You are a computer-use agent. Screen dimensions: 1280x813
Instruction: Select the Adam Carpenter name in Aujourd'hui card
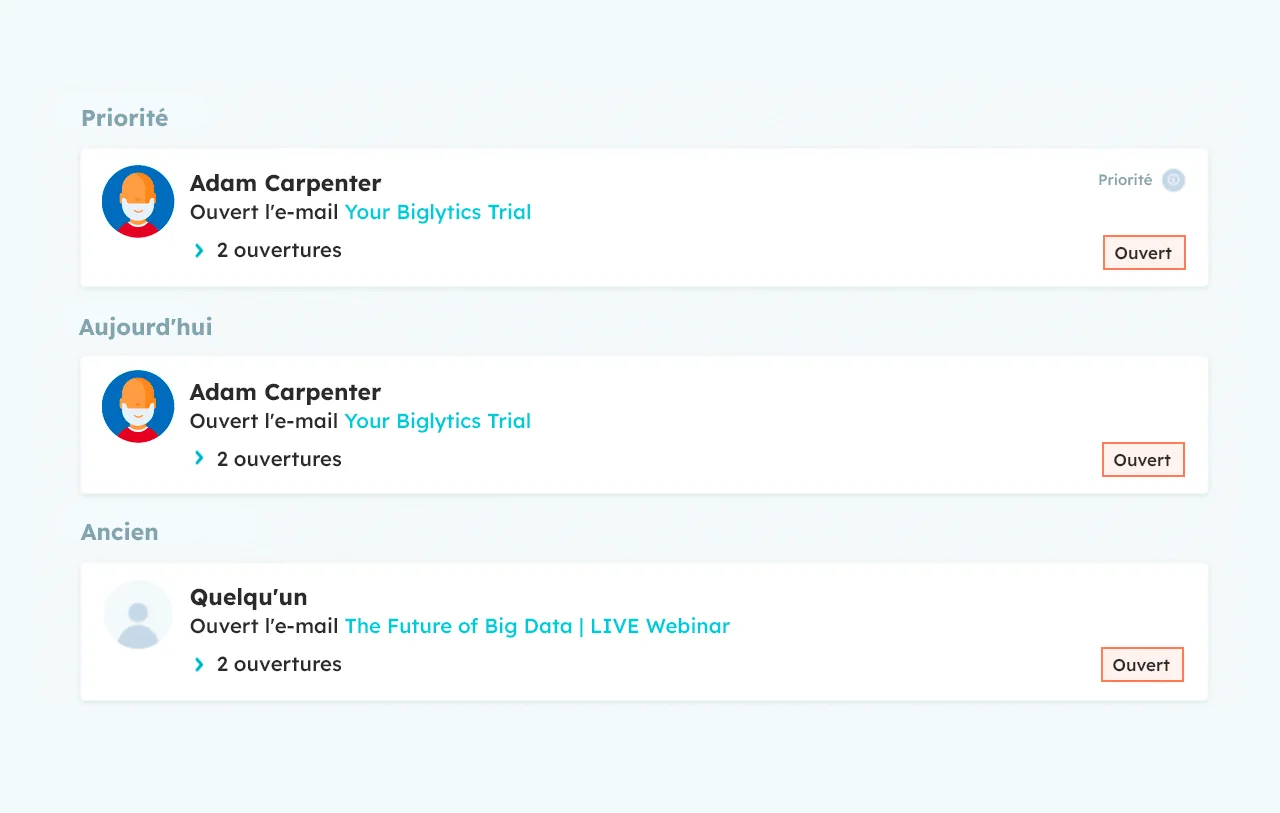(x=285, y=392)
